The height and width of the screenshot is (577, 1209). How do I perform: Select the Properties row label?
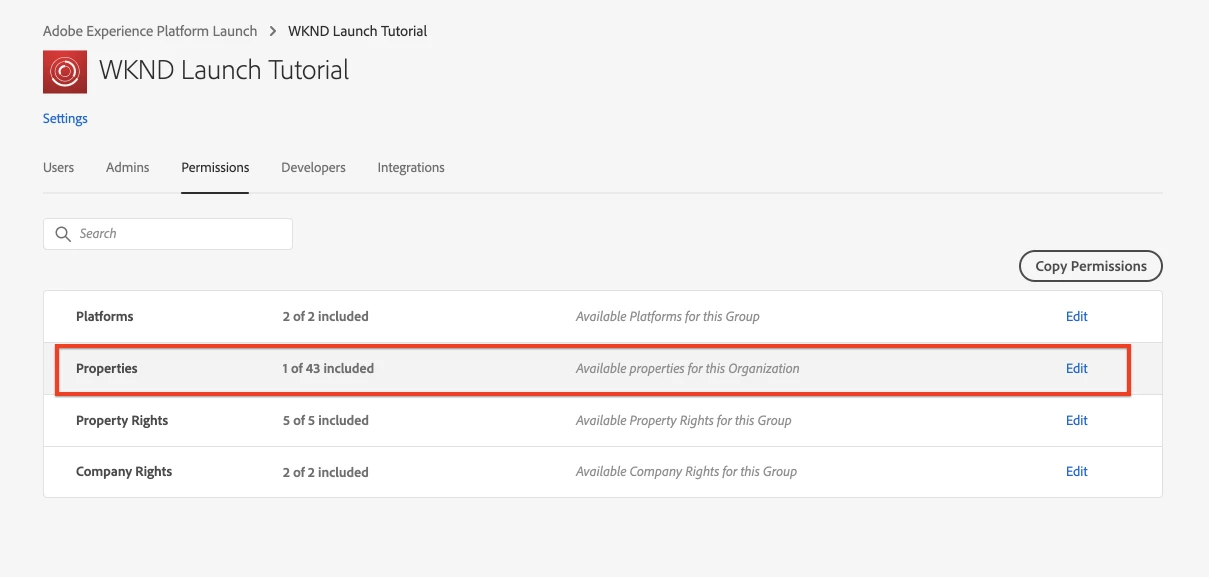tap(107, 368)
